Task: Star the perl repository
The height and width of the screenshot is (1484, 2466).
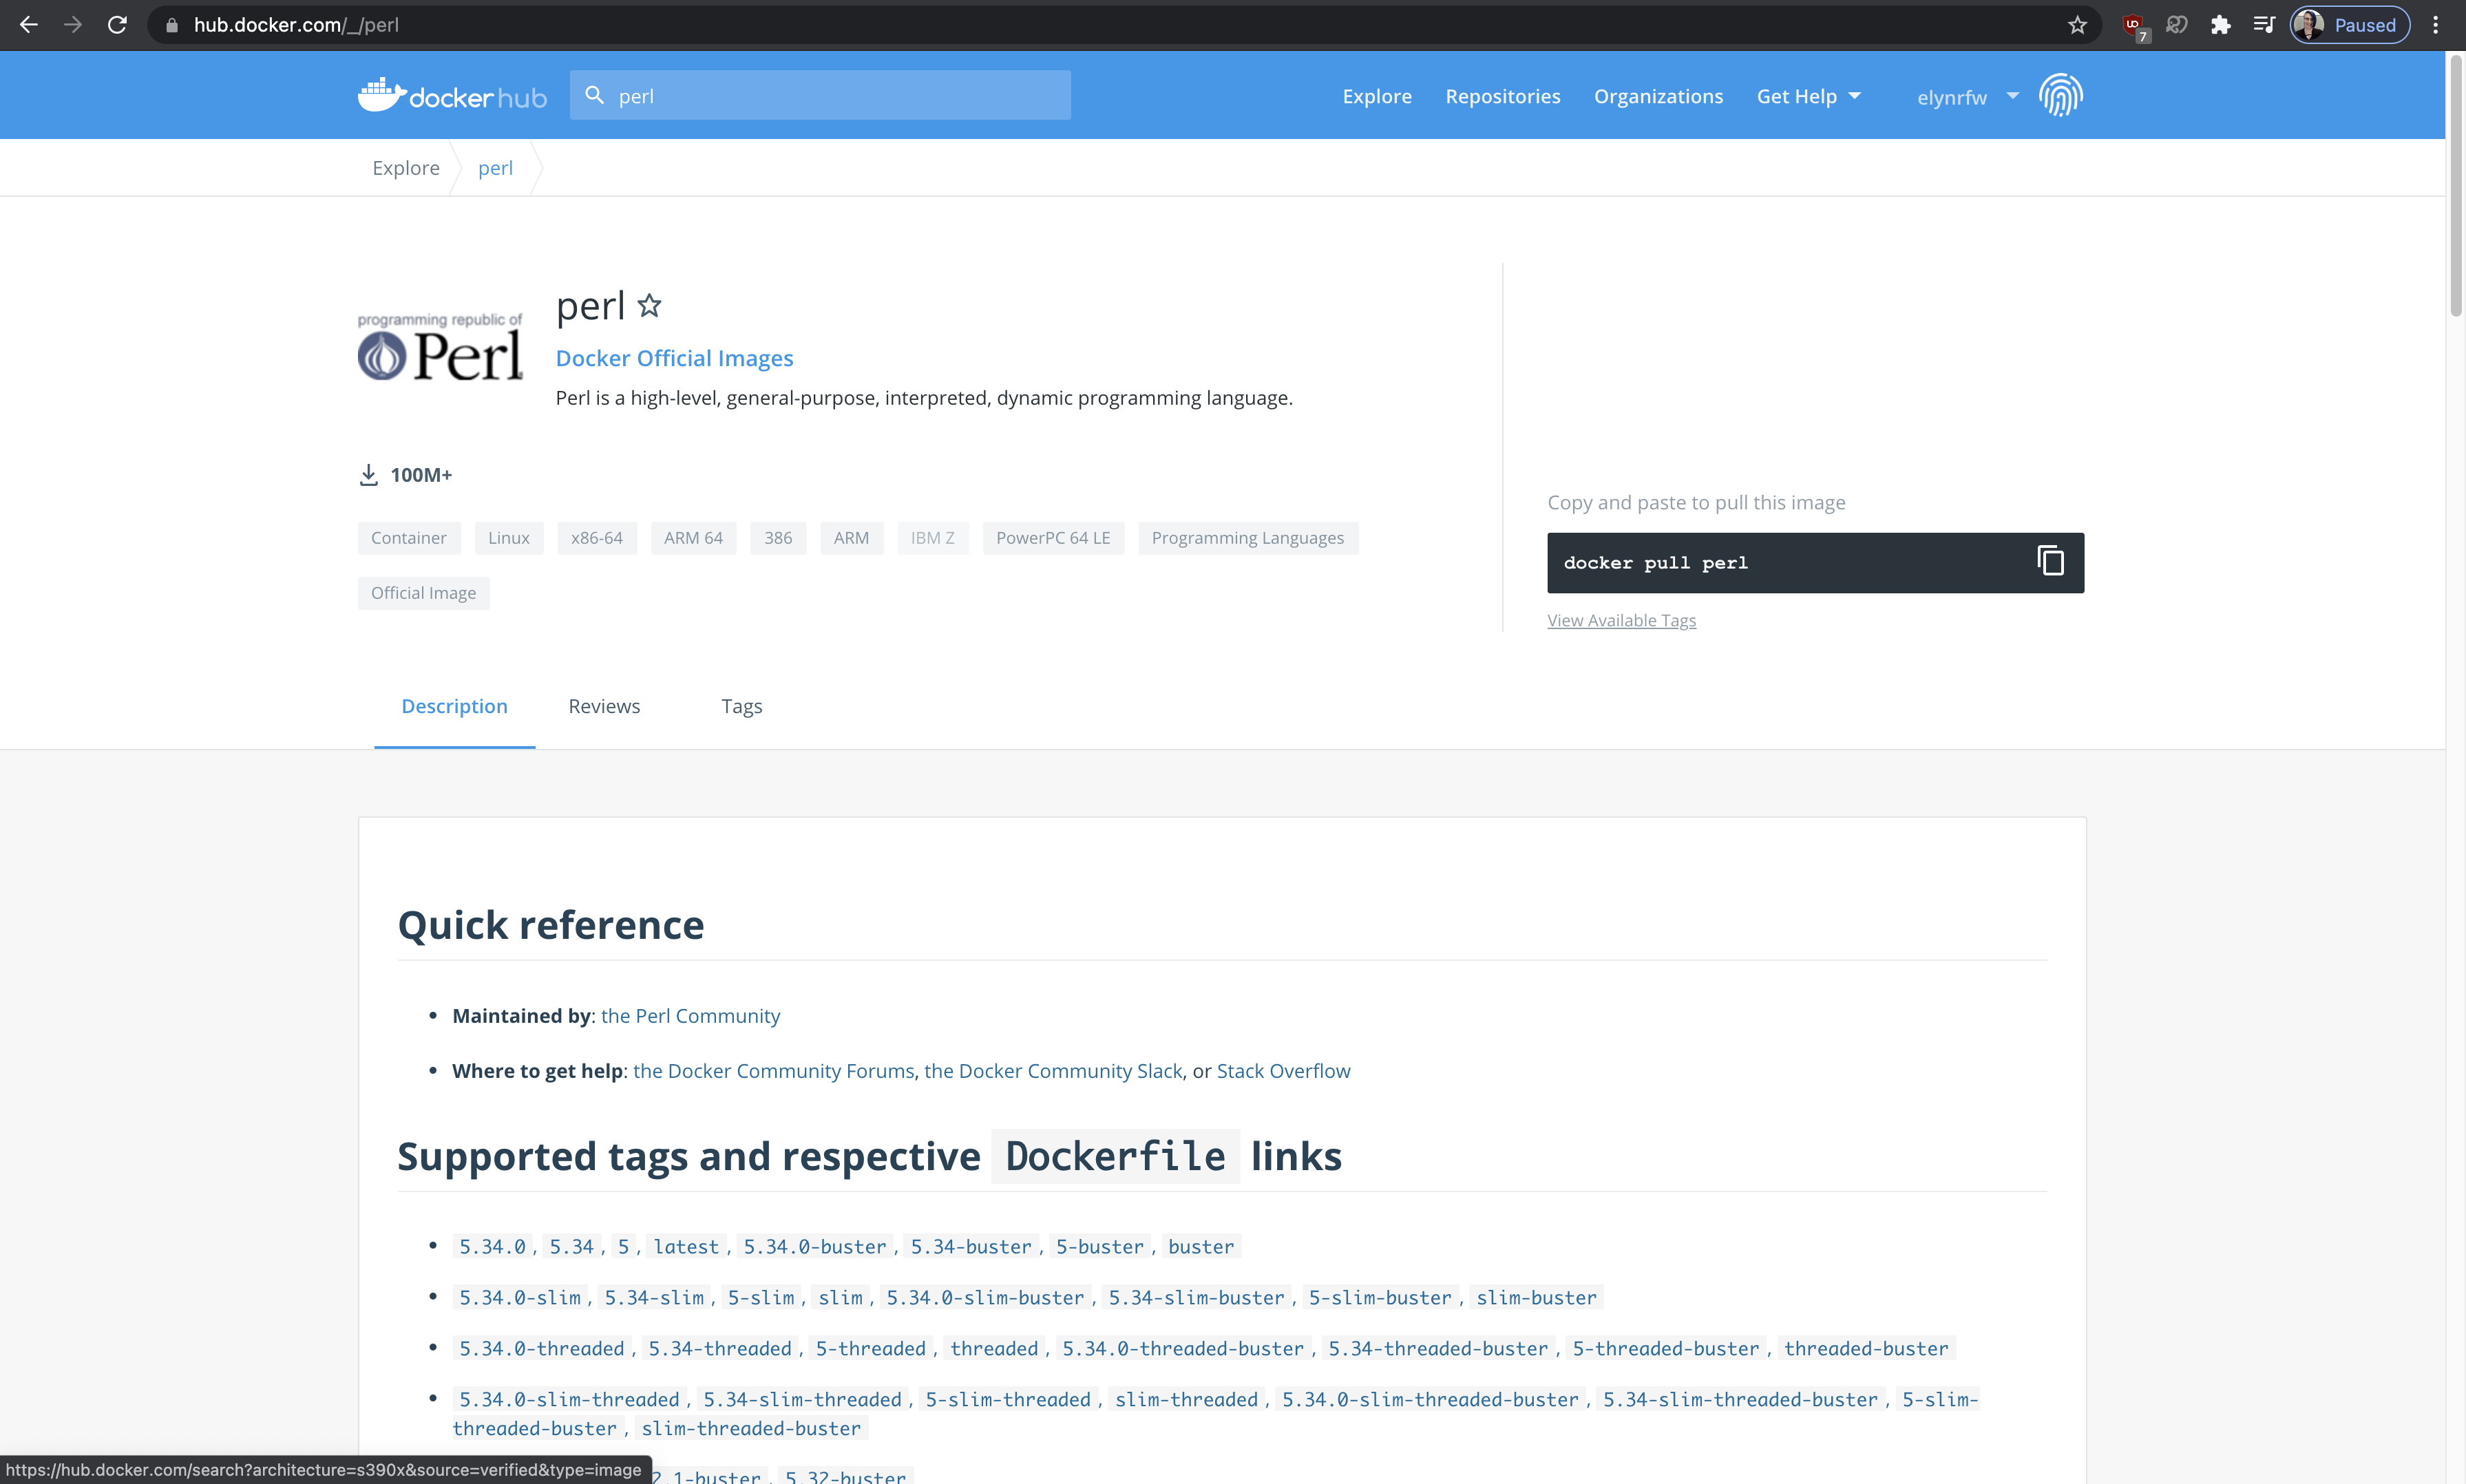Action: [x=650, y=305]
